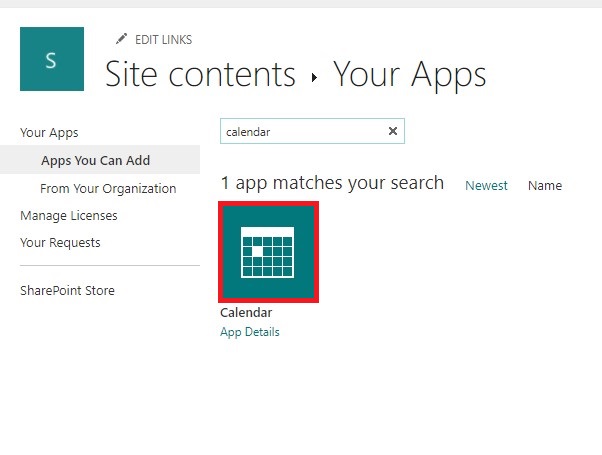Add the Calendar app tile
Image resolution: width=602 pixels, height=455 pixels.
[x=268, y=252]
